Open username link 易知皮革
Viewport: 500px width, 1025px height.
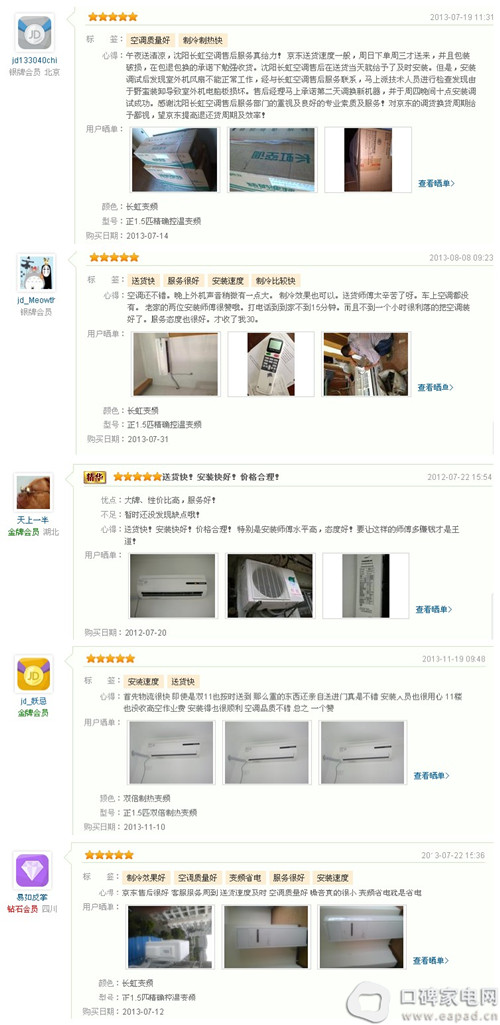coord(32,898)
